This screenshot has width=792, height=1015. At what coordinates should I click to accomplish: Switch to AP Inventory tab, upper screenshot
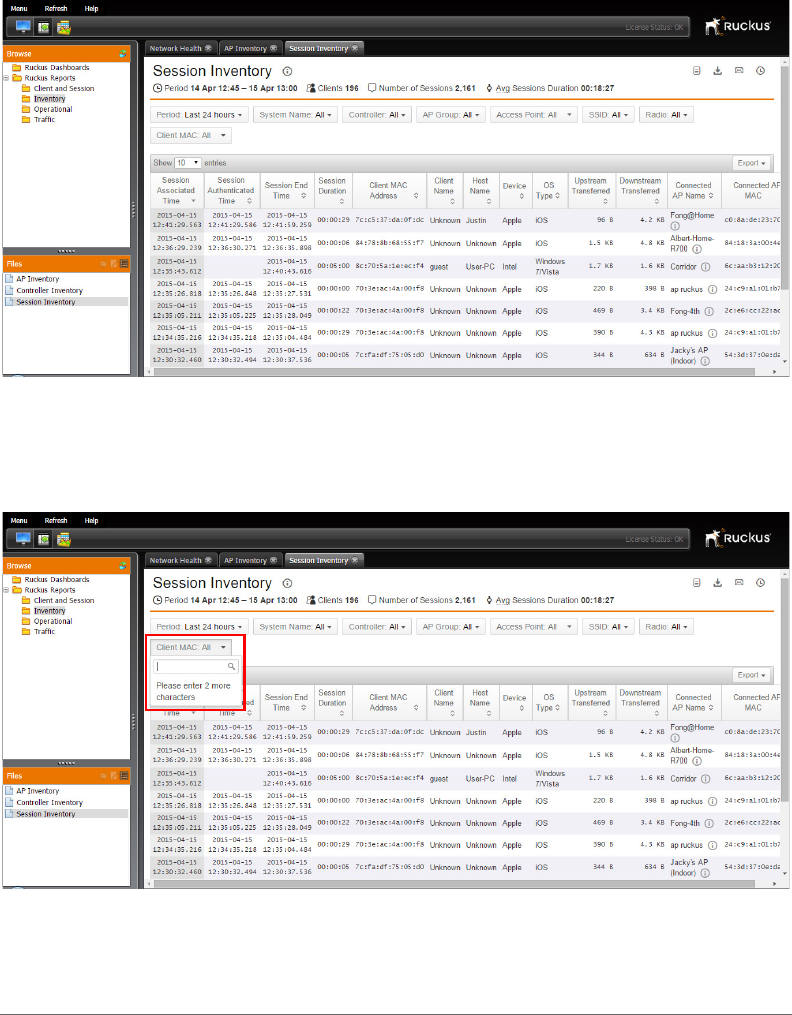coord(245,49)
